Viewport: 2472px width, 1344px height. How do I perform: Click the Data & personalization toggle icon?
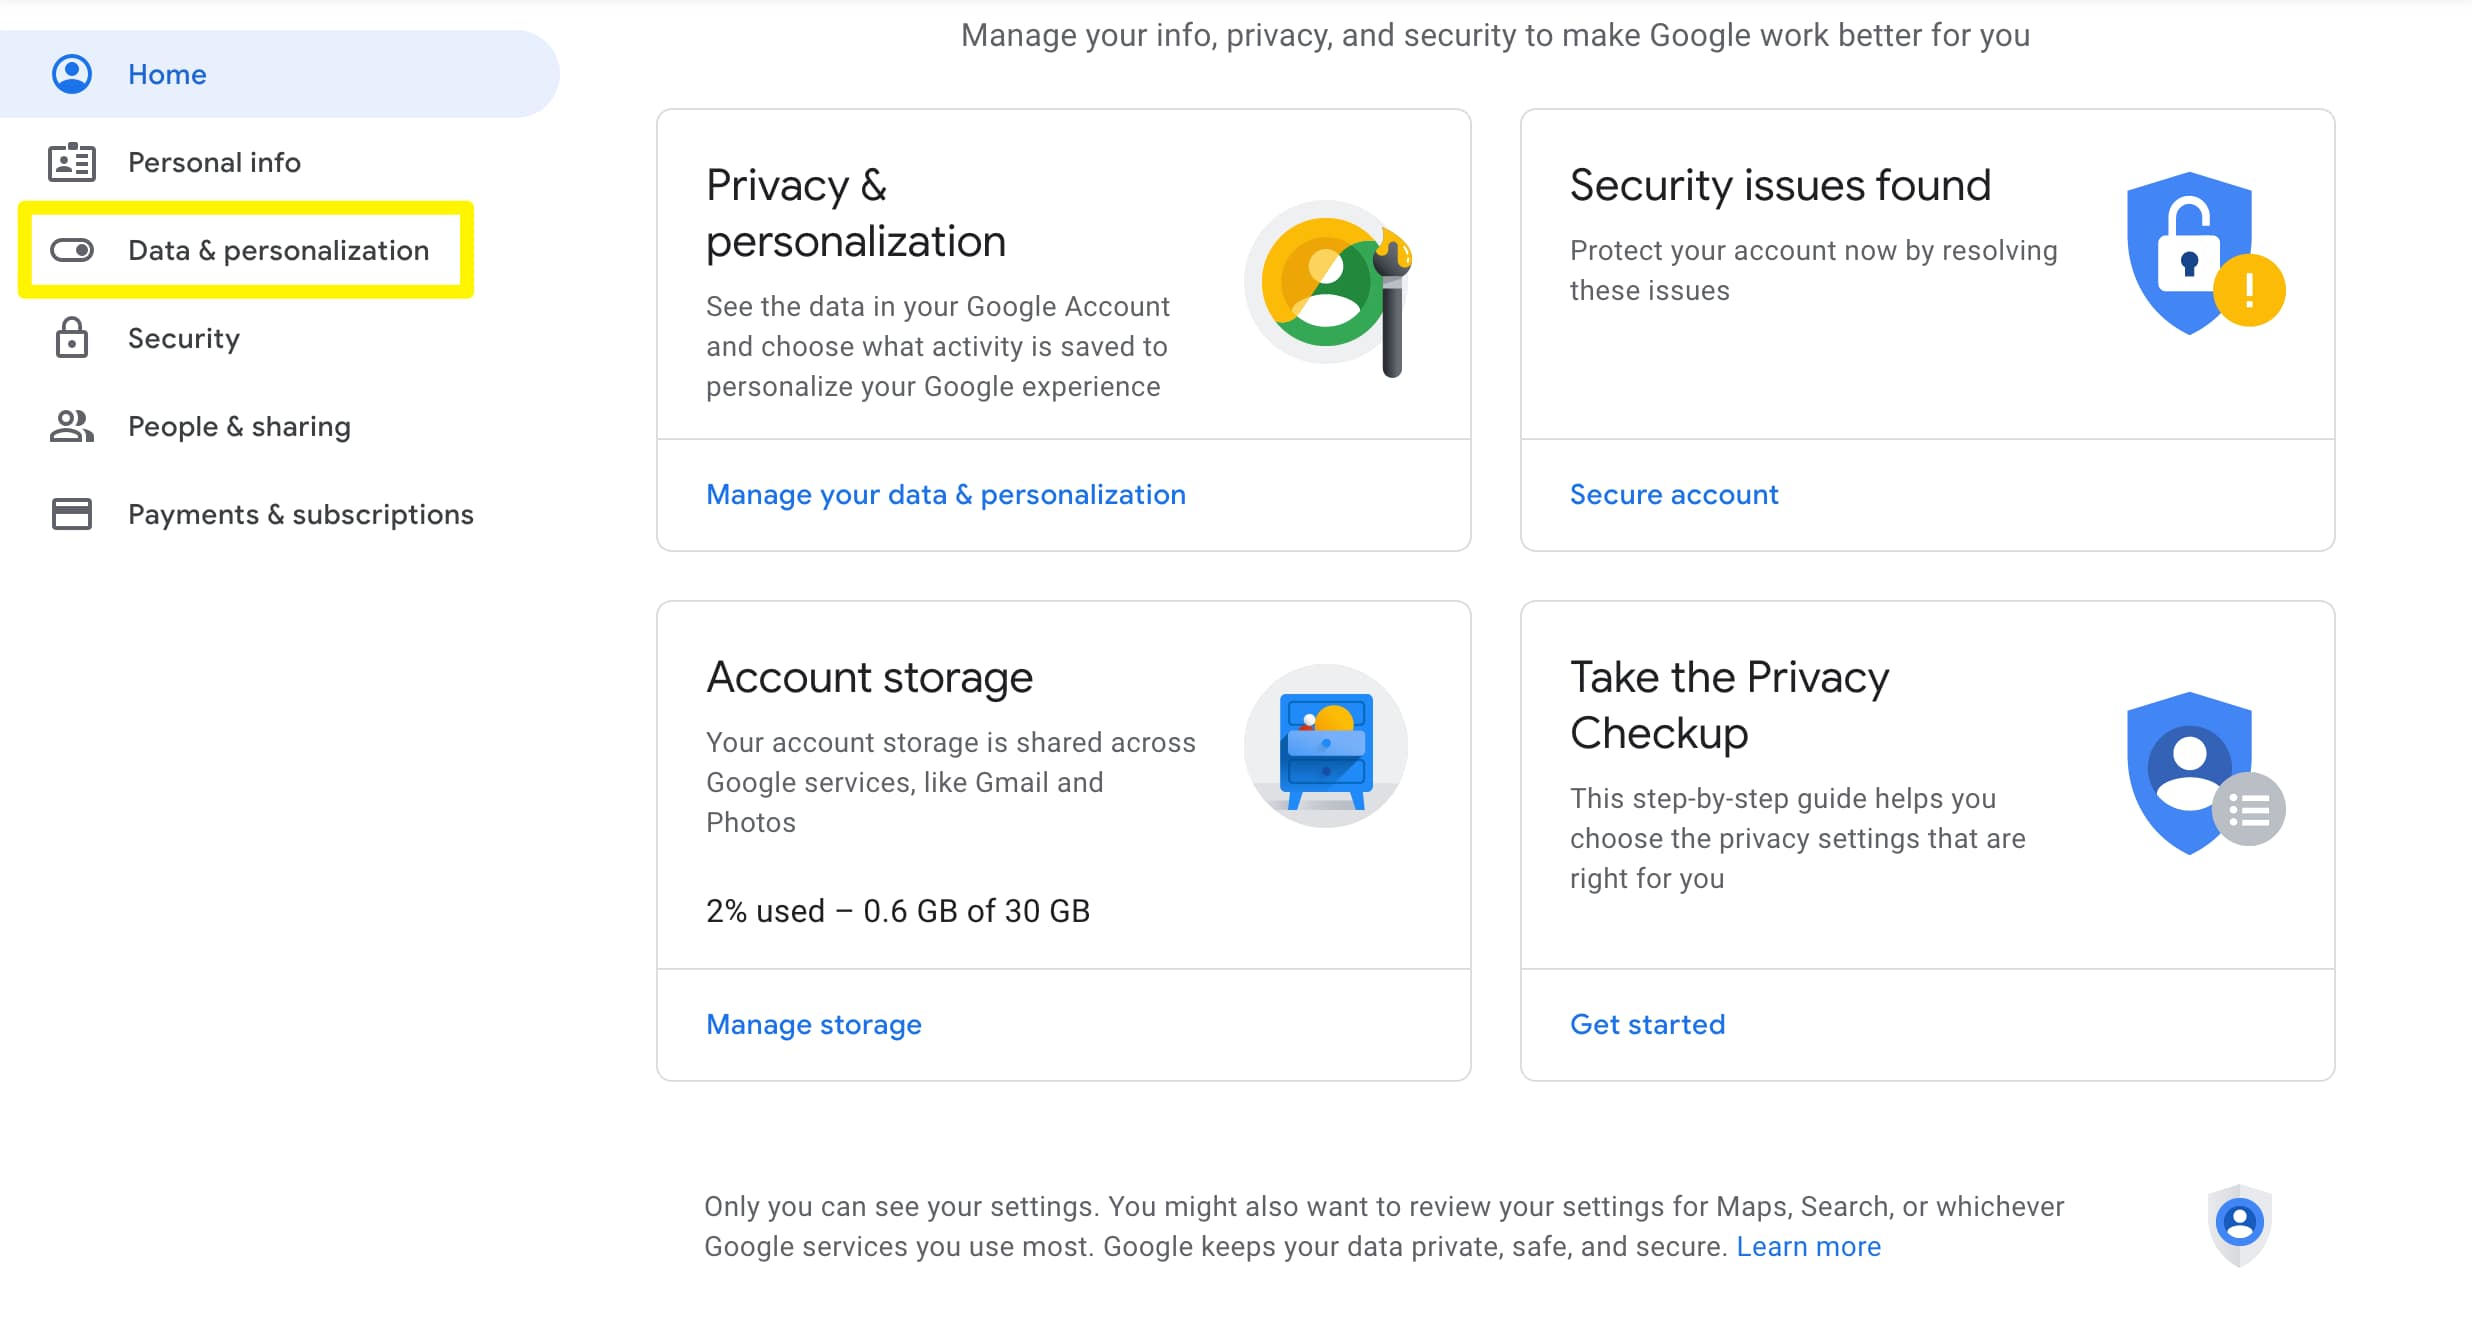click(x=71, y=249)
